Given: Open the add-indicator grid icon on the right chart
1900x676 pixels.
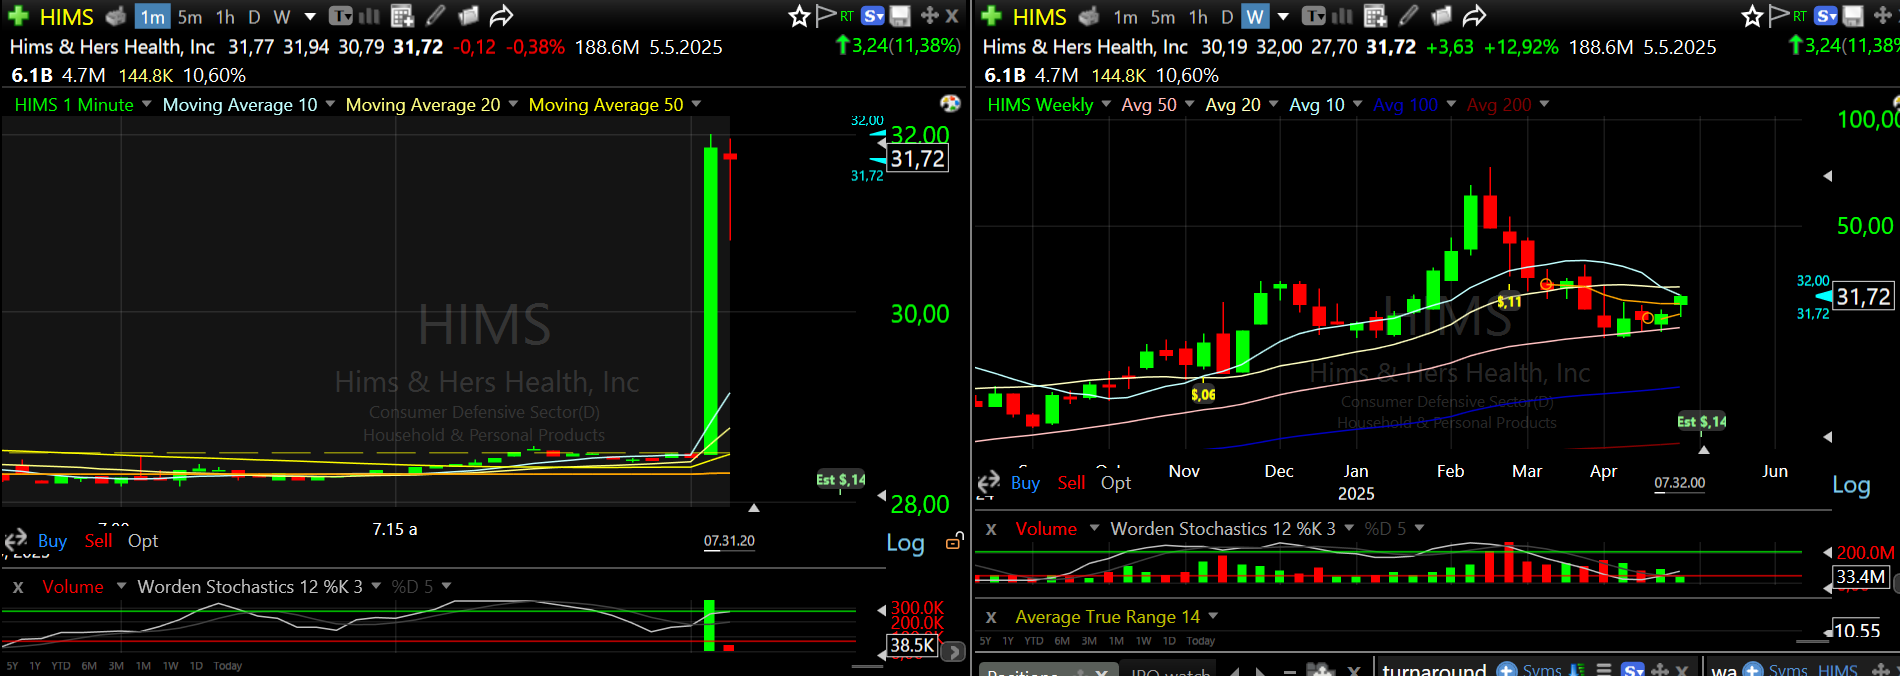Looking at the screenshot, I should pyautogui.click(x=1375, y=16).
